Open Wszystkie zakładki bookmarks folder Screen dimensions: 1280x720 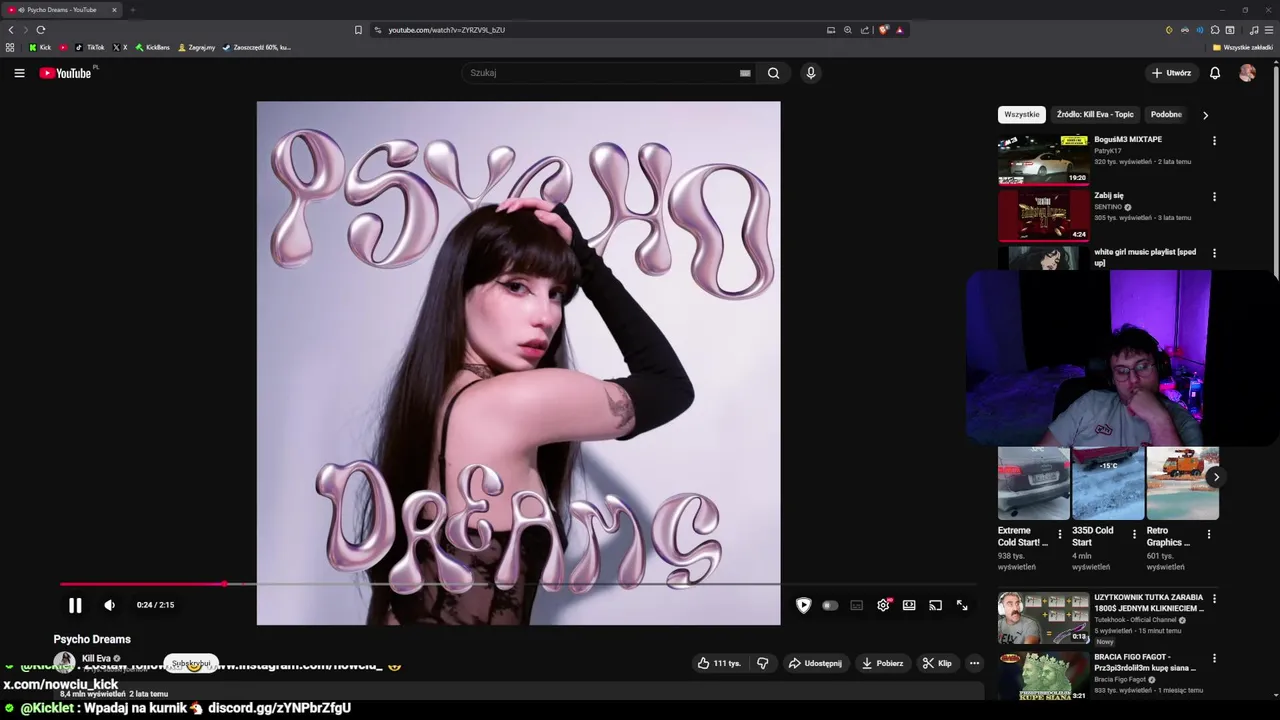coord(1242,47)
